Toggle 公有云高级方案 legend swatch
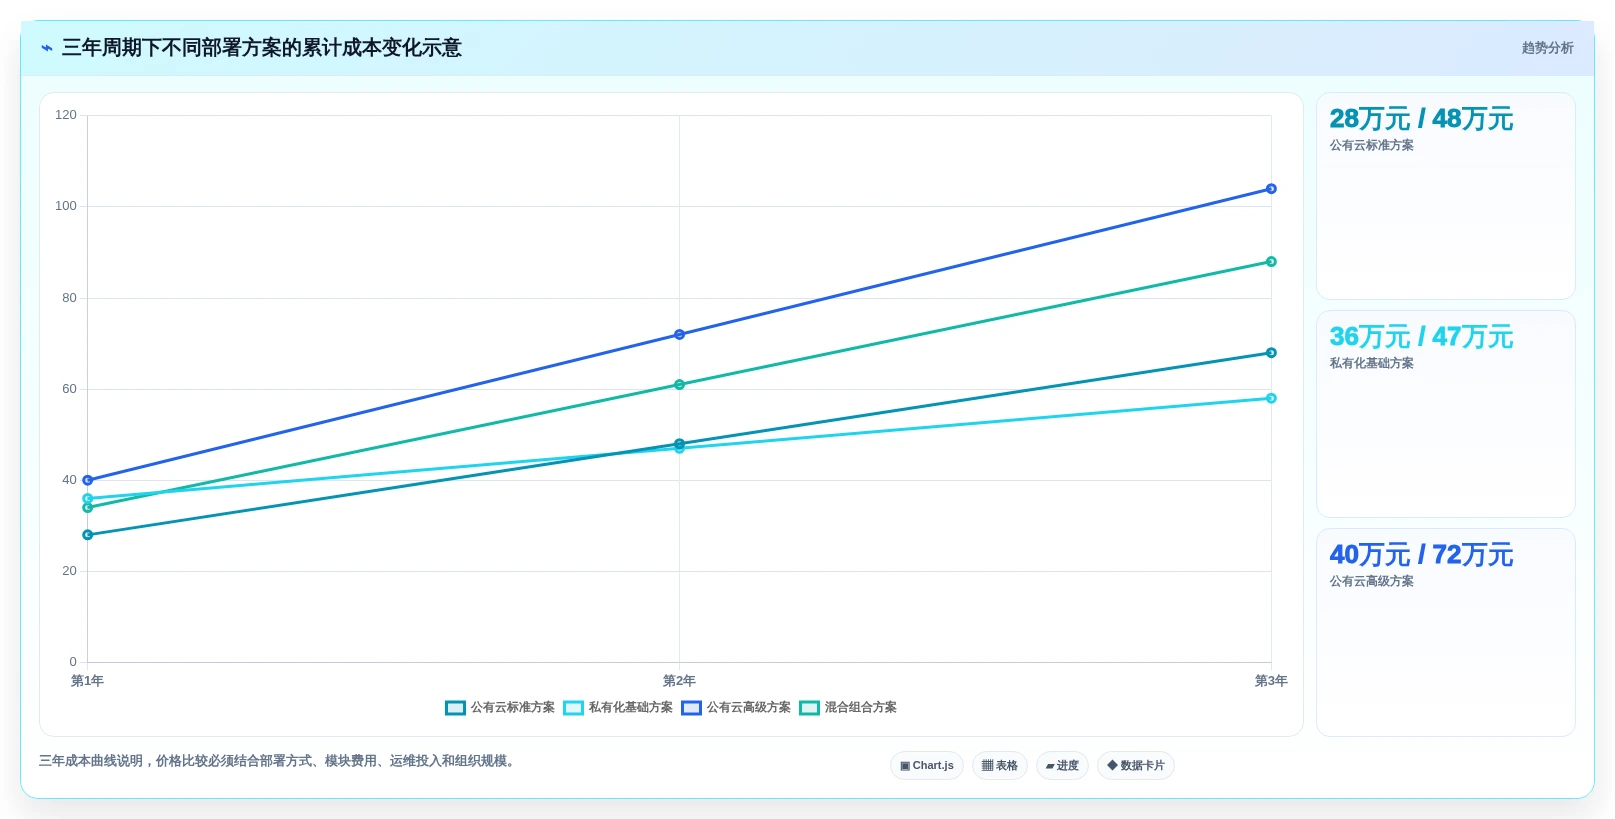1615x819 pixels. coord(691,708)
